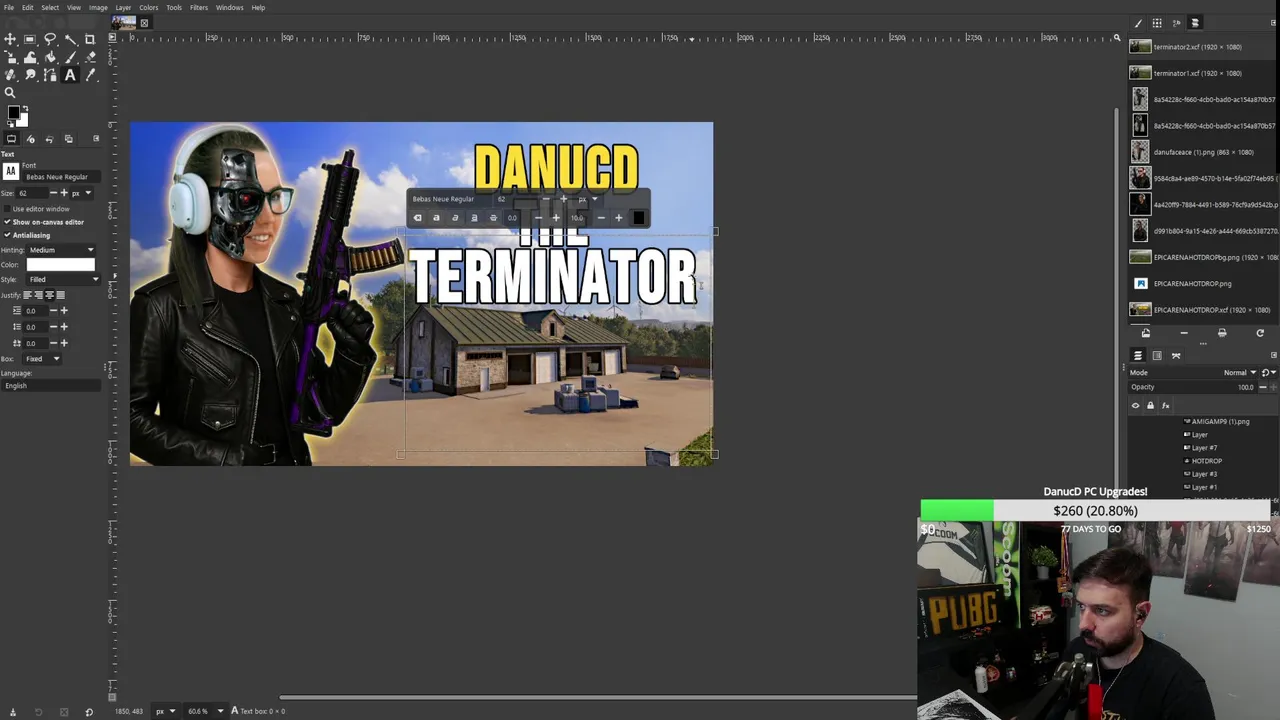
Task: Click the layer lock column header
Action: (x=1150, y=405)
